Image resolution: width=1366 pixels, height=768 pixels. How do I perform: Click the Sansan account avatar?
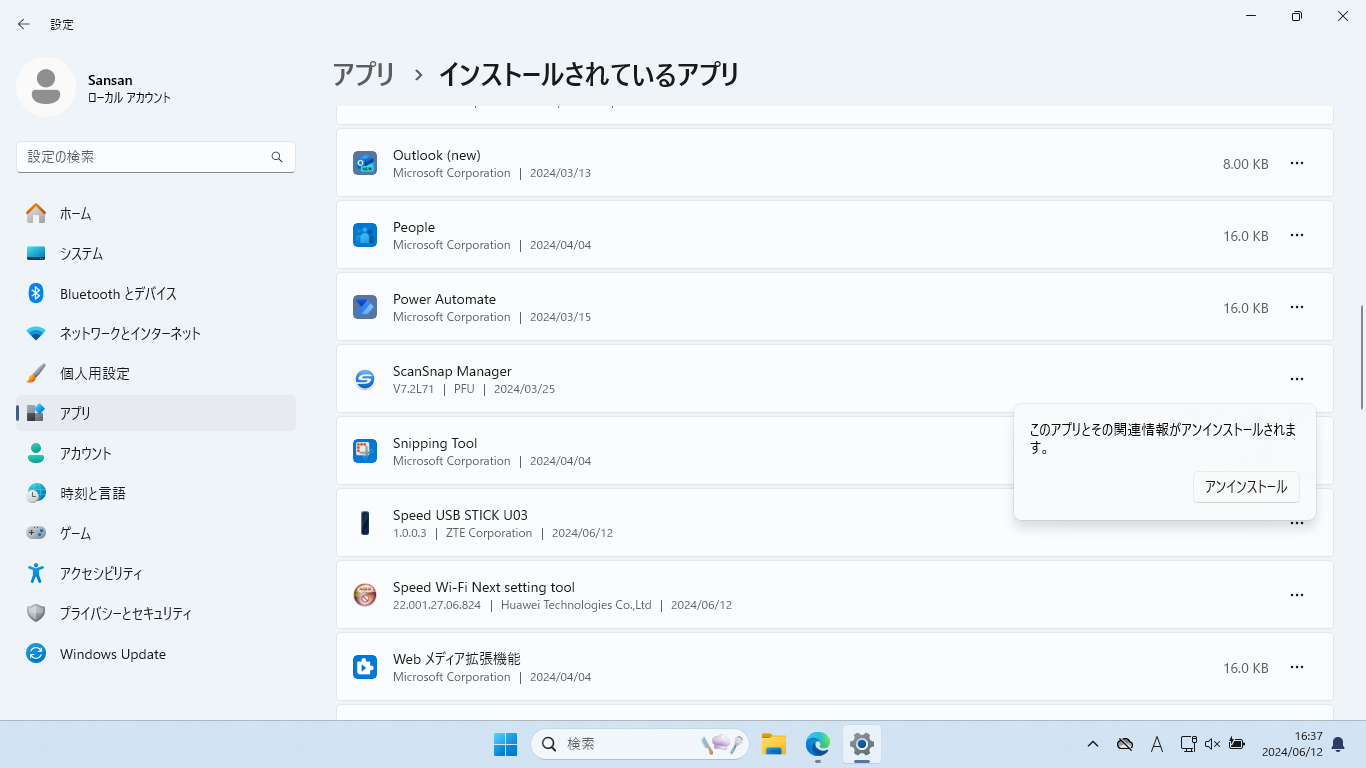(x=46, y=87)
